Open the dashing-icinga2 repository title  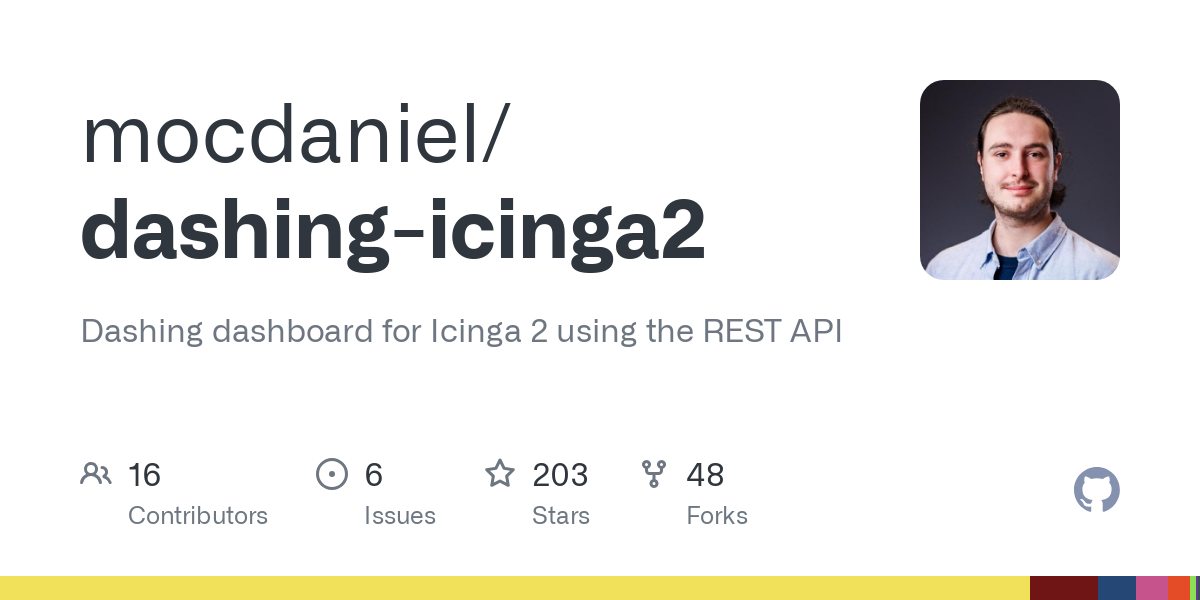pyautogui.click(x=393, y=230)
